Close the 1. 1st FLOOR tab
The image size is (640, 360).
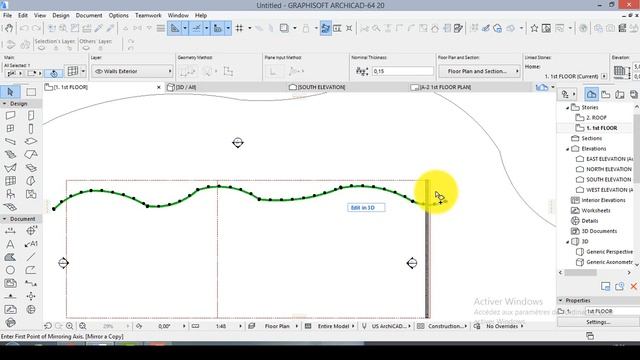click(x=159, y=87)
